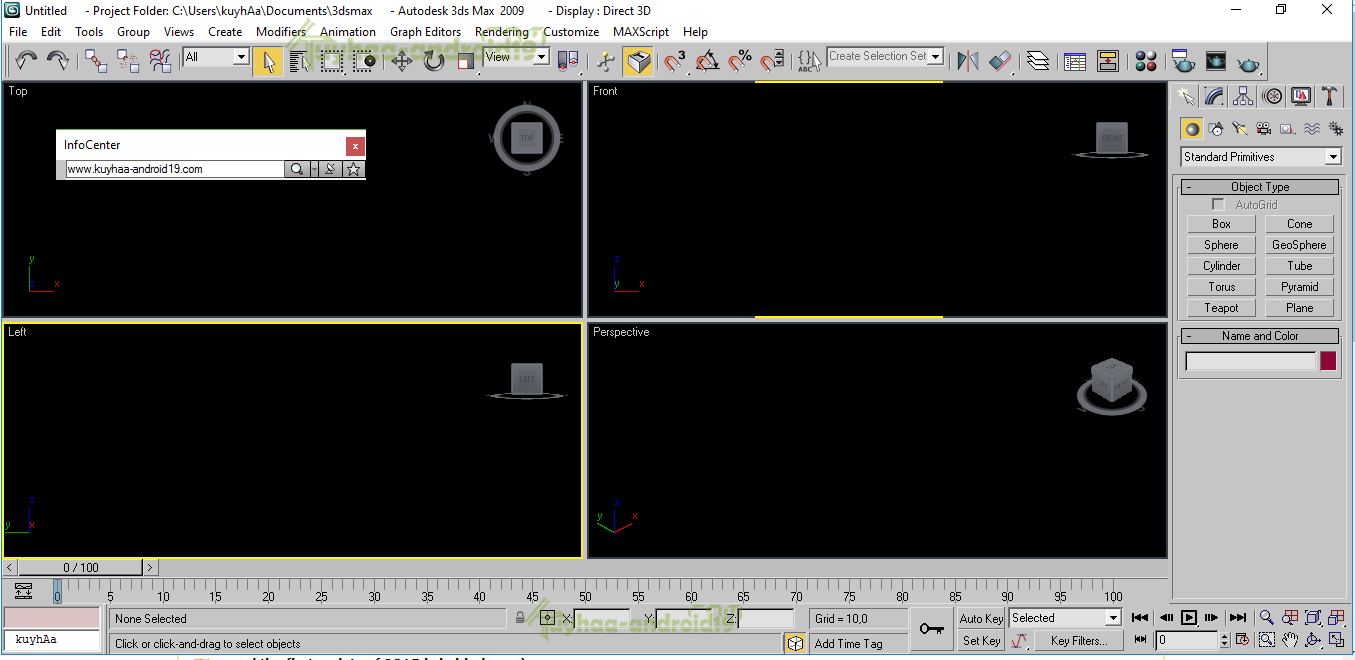Screen dimensions: 1355x660
Task: Activate the Select and Uniform Scale tool
Action: pyautogui.click(x=465, y=61)
